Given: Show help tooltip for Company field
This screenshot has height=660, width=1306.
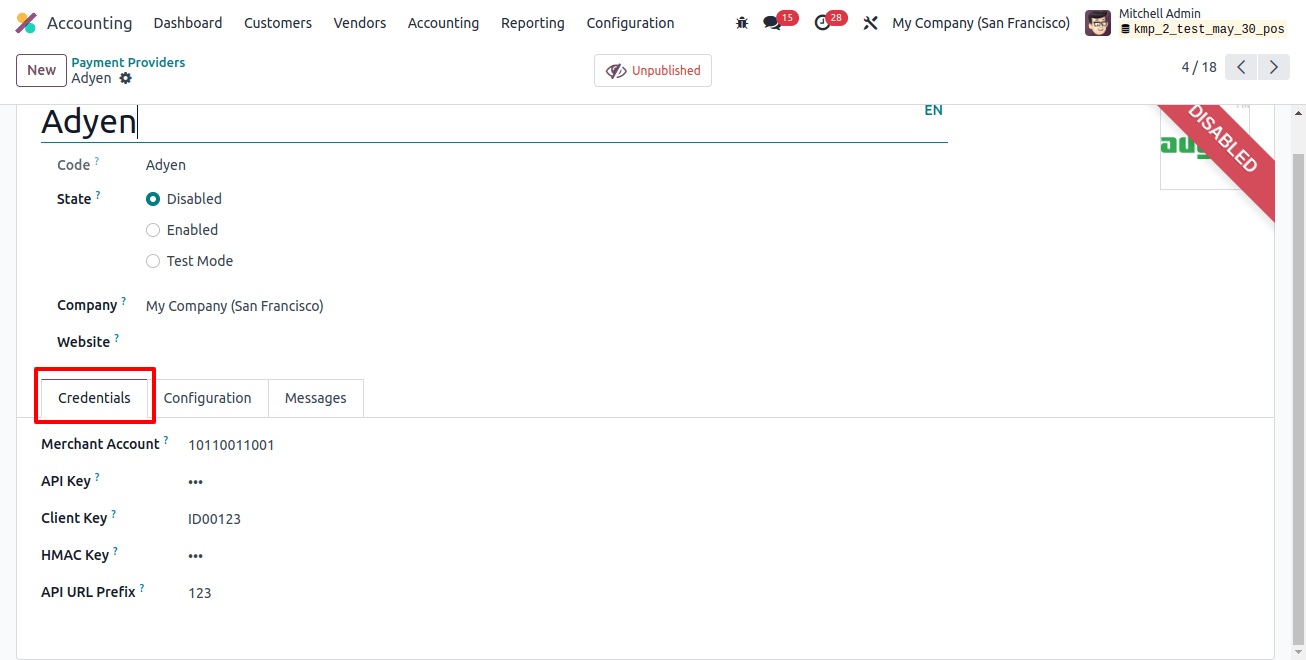Looking at the screenshot, I should pyautogui.click(x=124, y=300).
